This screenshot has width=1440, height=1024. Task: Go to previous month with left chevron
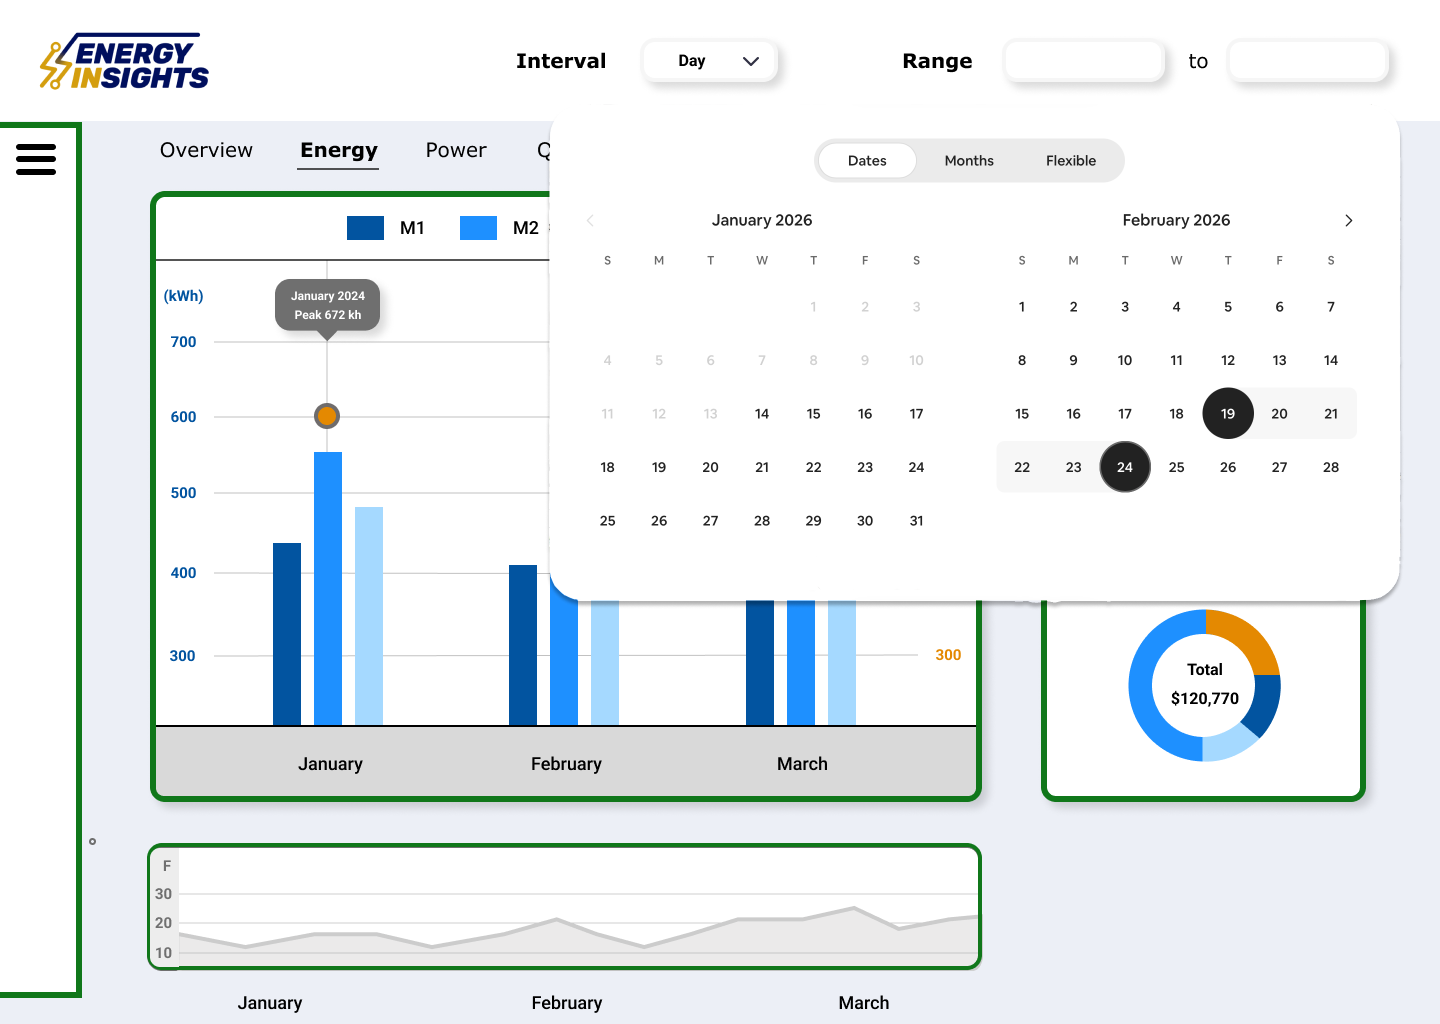[590, 220]
